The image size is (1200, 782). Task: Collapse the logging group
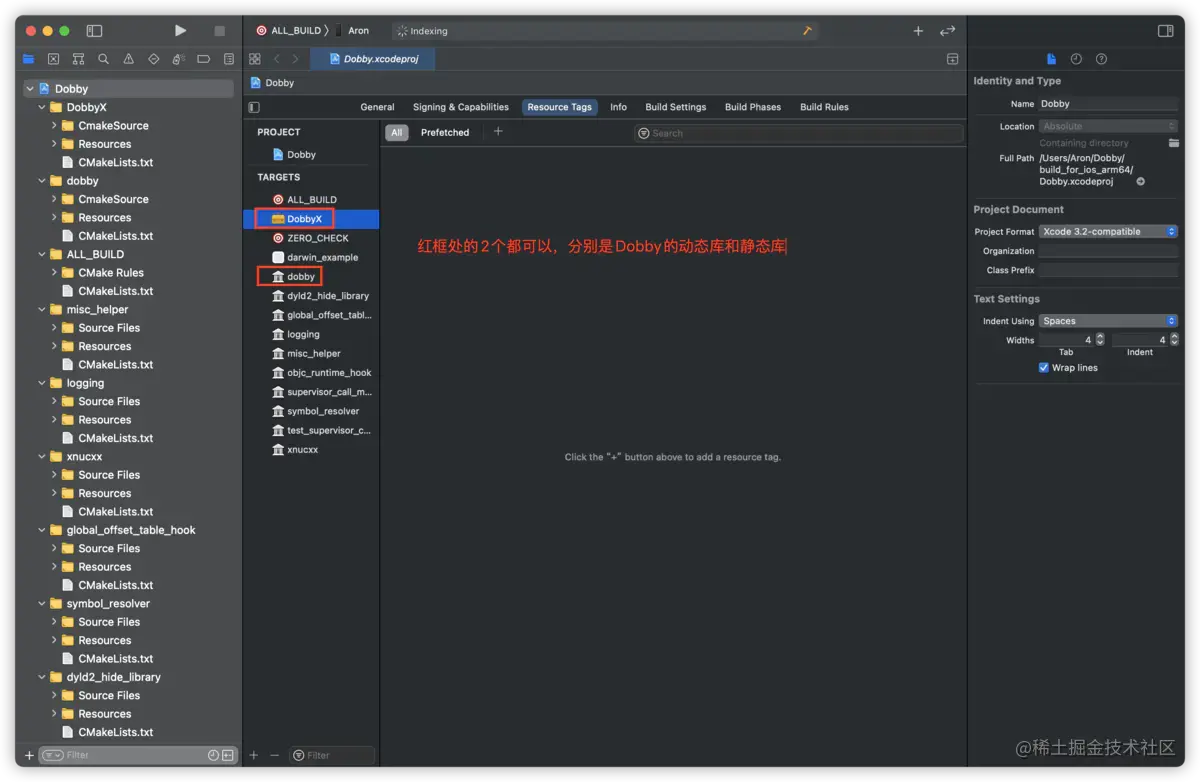[x=42, y=383]
